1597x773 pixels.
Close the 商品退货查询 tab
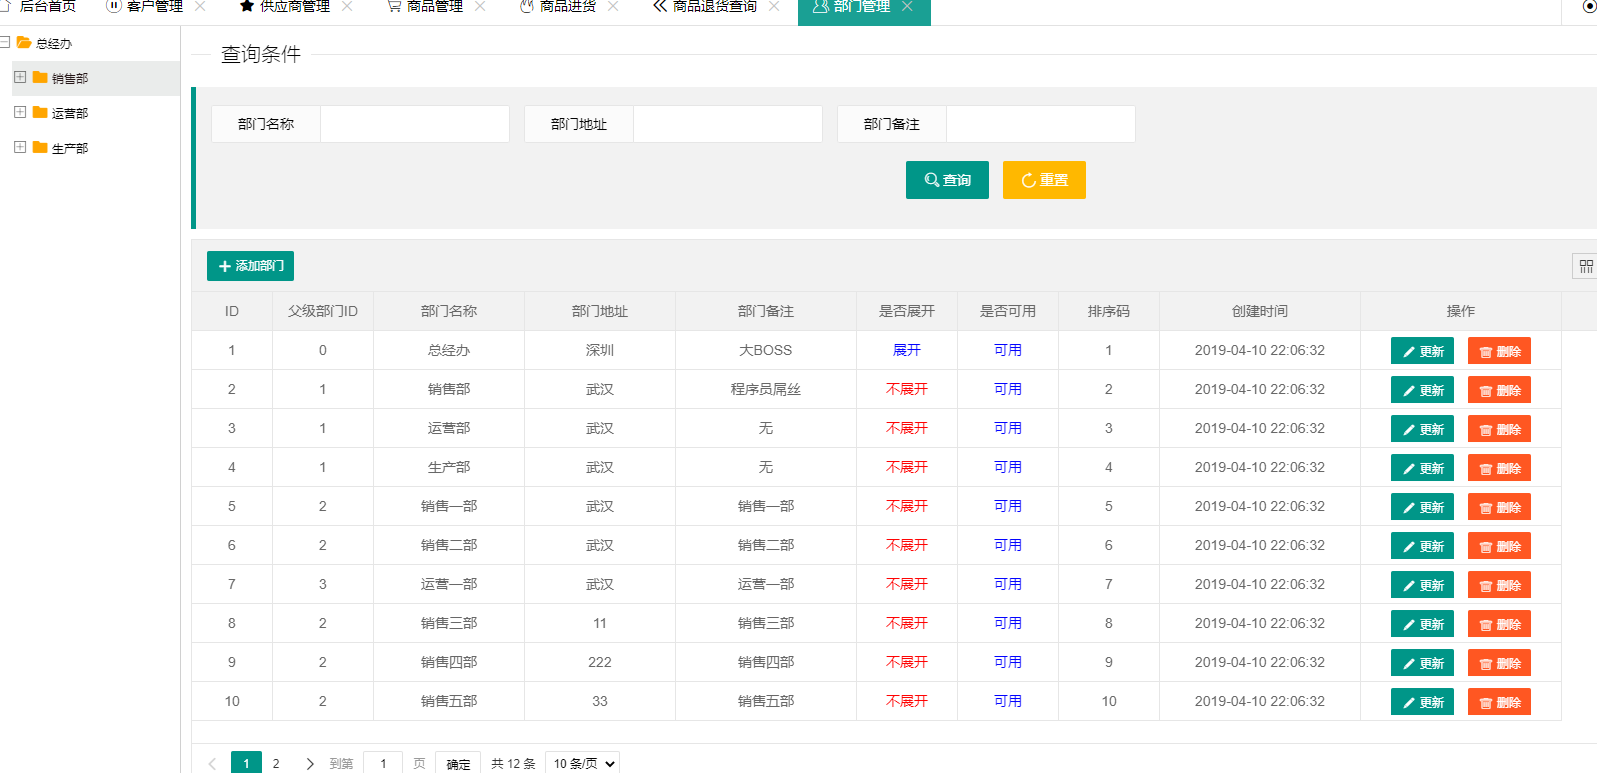(x=774, y=6)
